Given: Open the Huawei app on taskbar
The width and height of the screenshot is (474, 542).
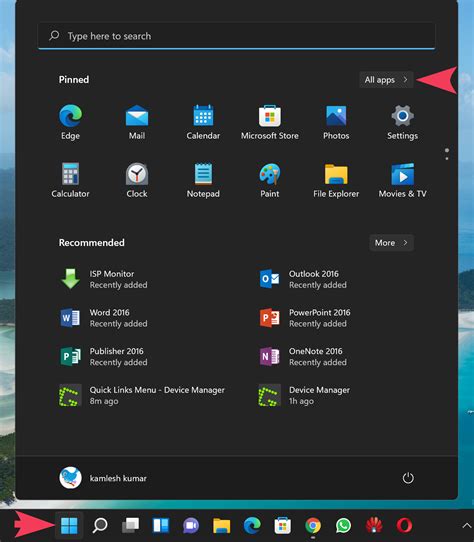Looking at the screenshot, I should tap(374, 526).
